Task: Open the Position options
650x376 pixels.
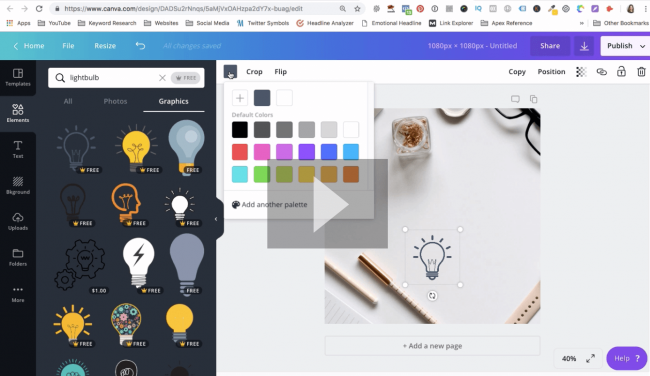Action: coord(551,72)
